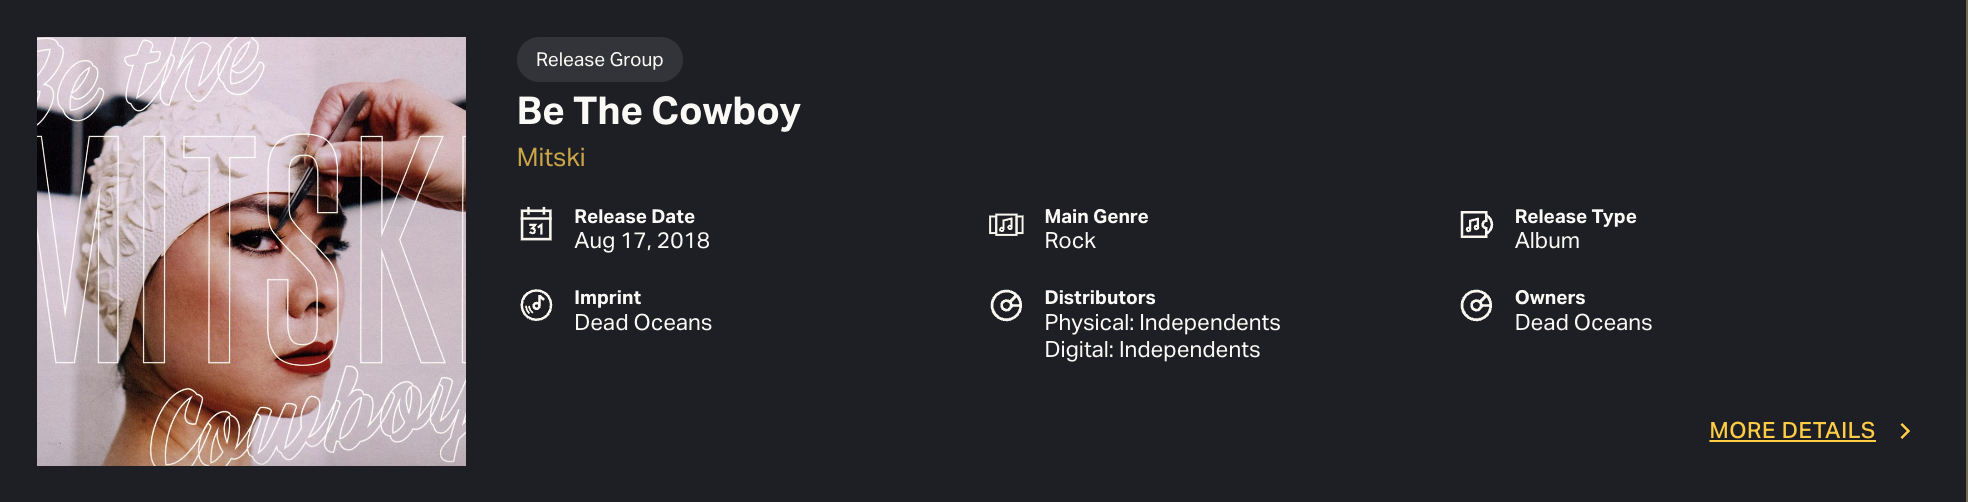Click the Album release type value
1968x502 pixels.
tap(1547, 241)
